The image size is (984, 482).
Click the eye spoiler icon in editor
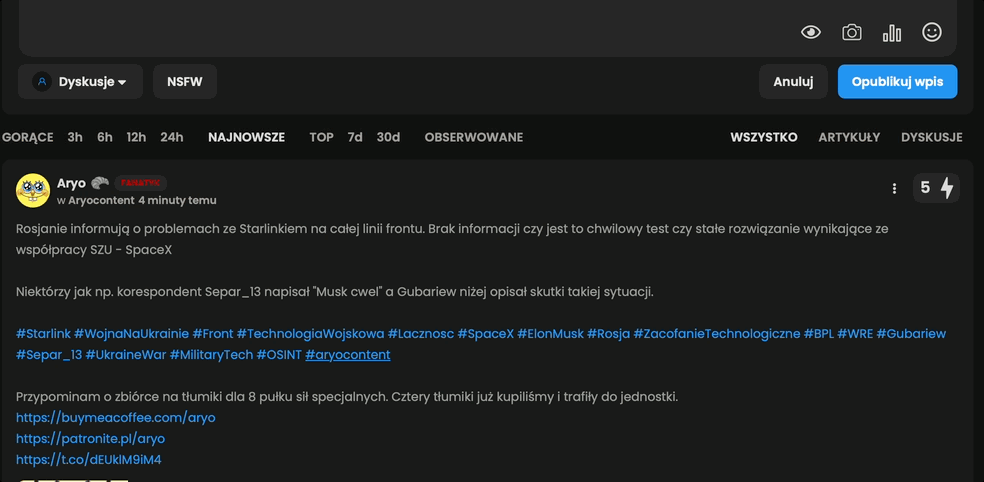pyautogui.click(x=811, y=33)
